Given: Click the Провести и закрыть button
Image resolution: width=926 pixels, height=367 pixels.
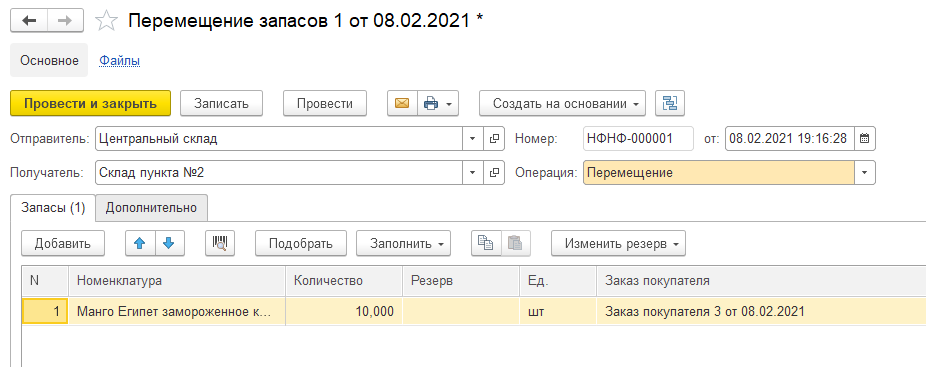Looking at the screenshot, I should [x=90, y=103].
